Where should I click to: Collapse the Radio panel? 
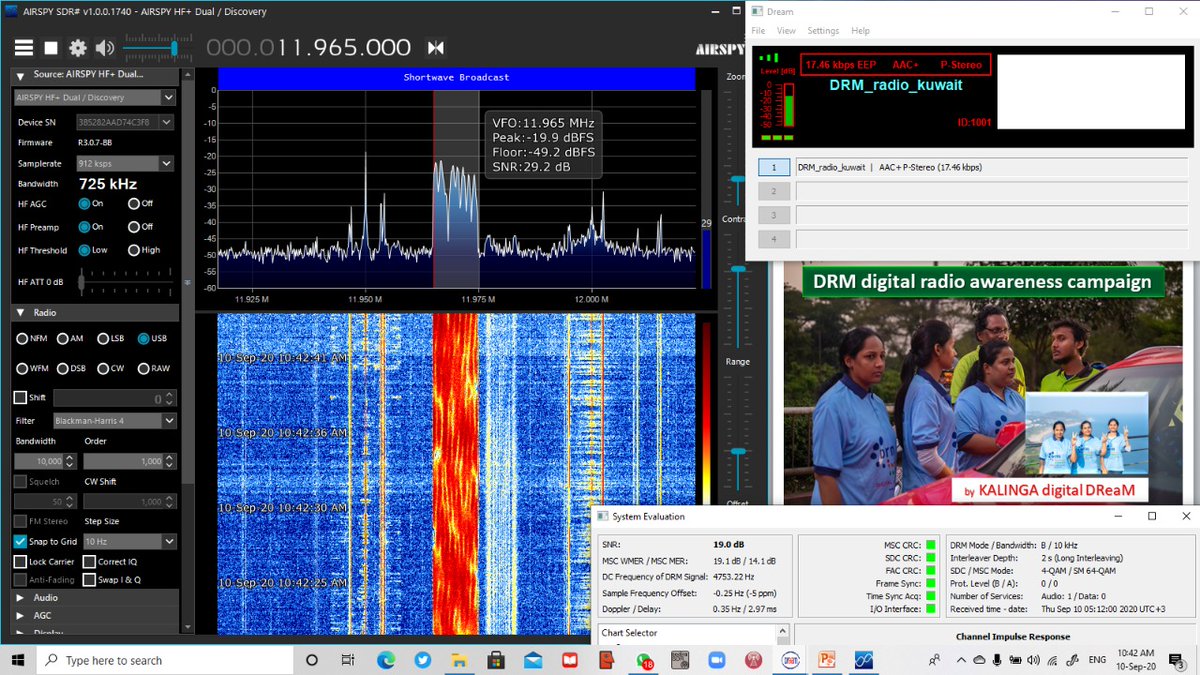click(21, 313)
